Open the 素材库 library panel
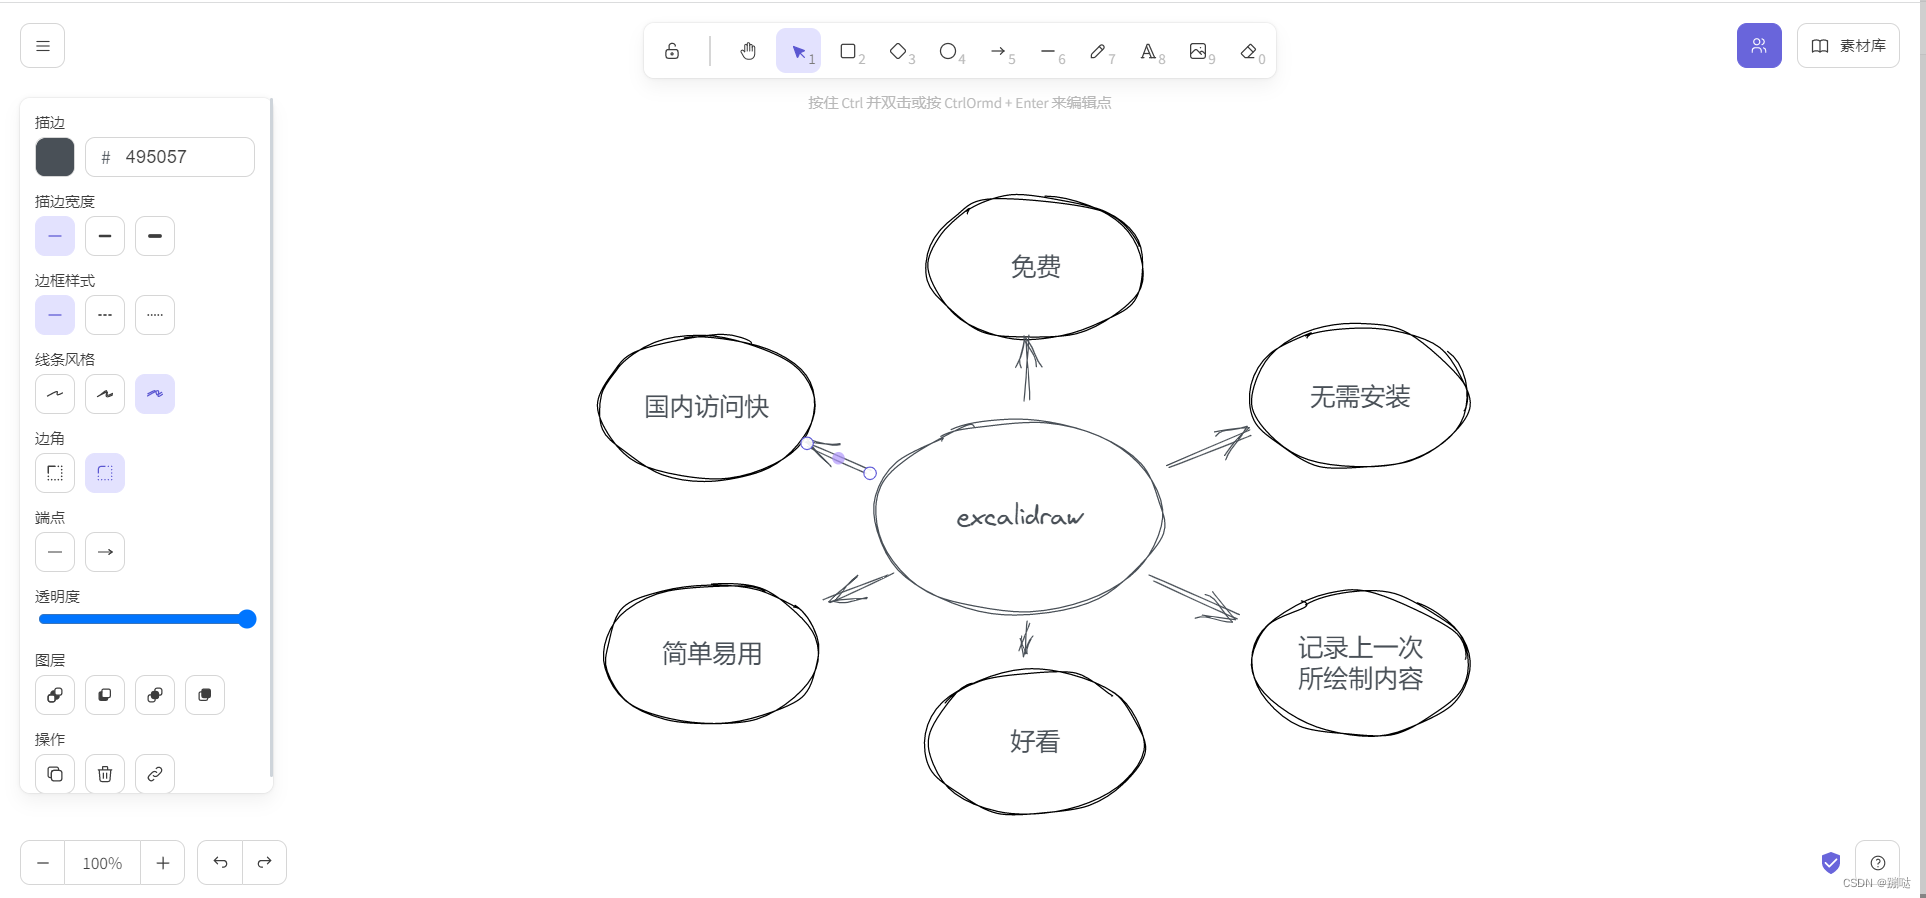Viewport: 1926px width, 898px height. tap(1848, 46)
